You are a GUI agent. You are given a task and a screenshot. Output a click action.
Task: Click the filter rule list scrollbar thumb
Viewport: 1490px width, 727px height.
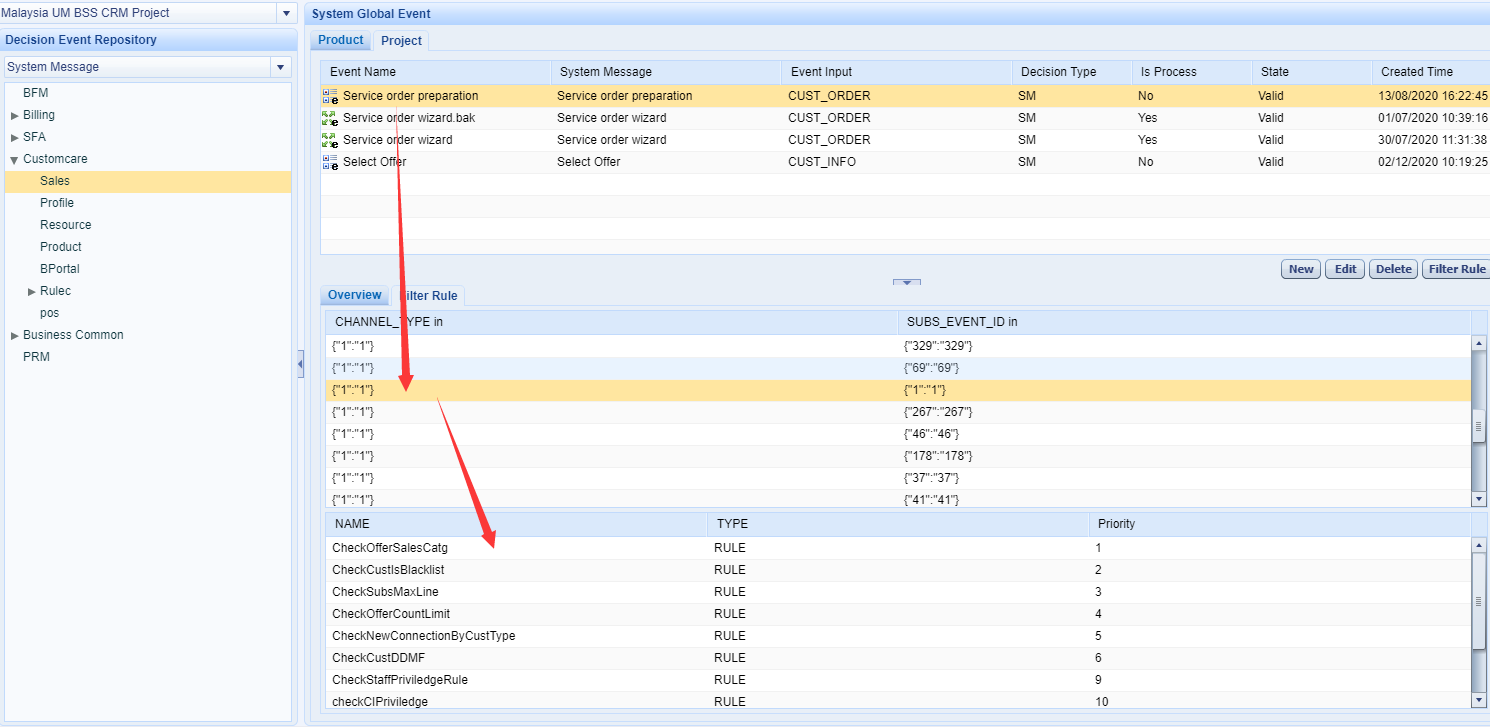pyautogui.click(x=1479, y=426)
